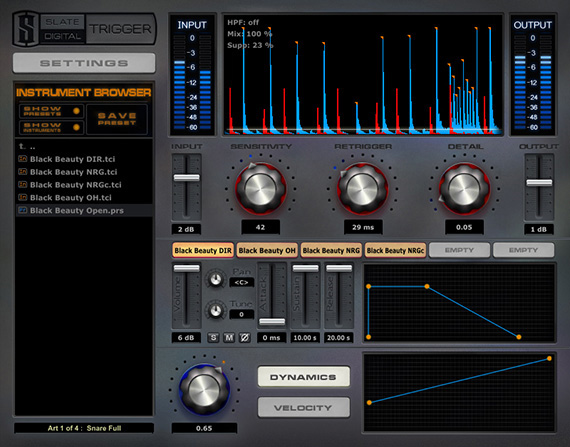Invert phase with the Ø button
Viewport: 570px width, 447px height.
245,338
